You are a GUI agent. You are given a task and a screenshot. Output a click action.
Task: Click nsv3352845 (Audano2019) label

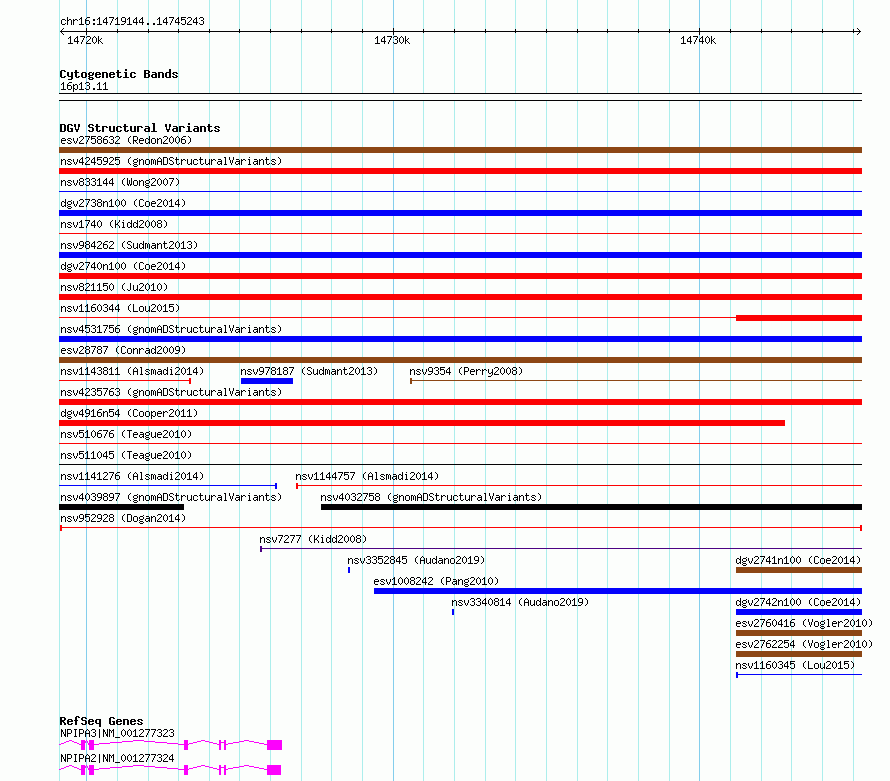pos(416,560)
